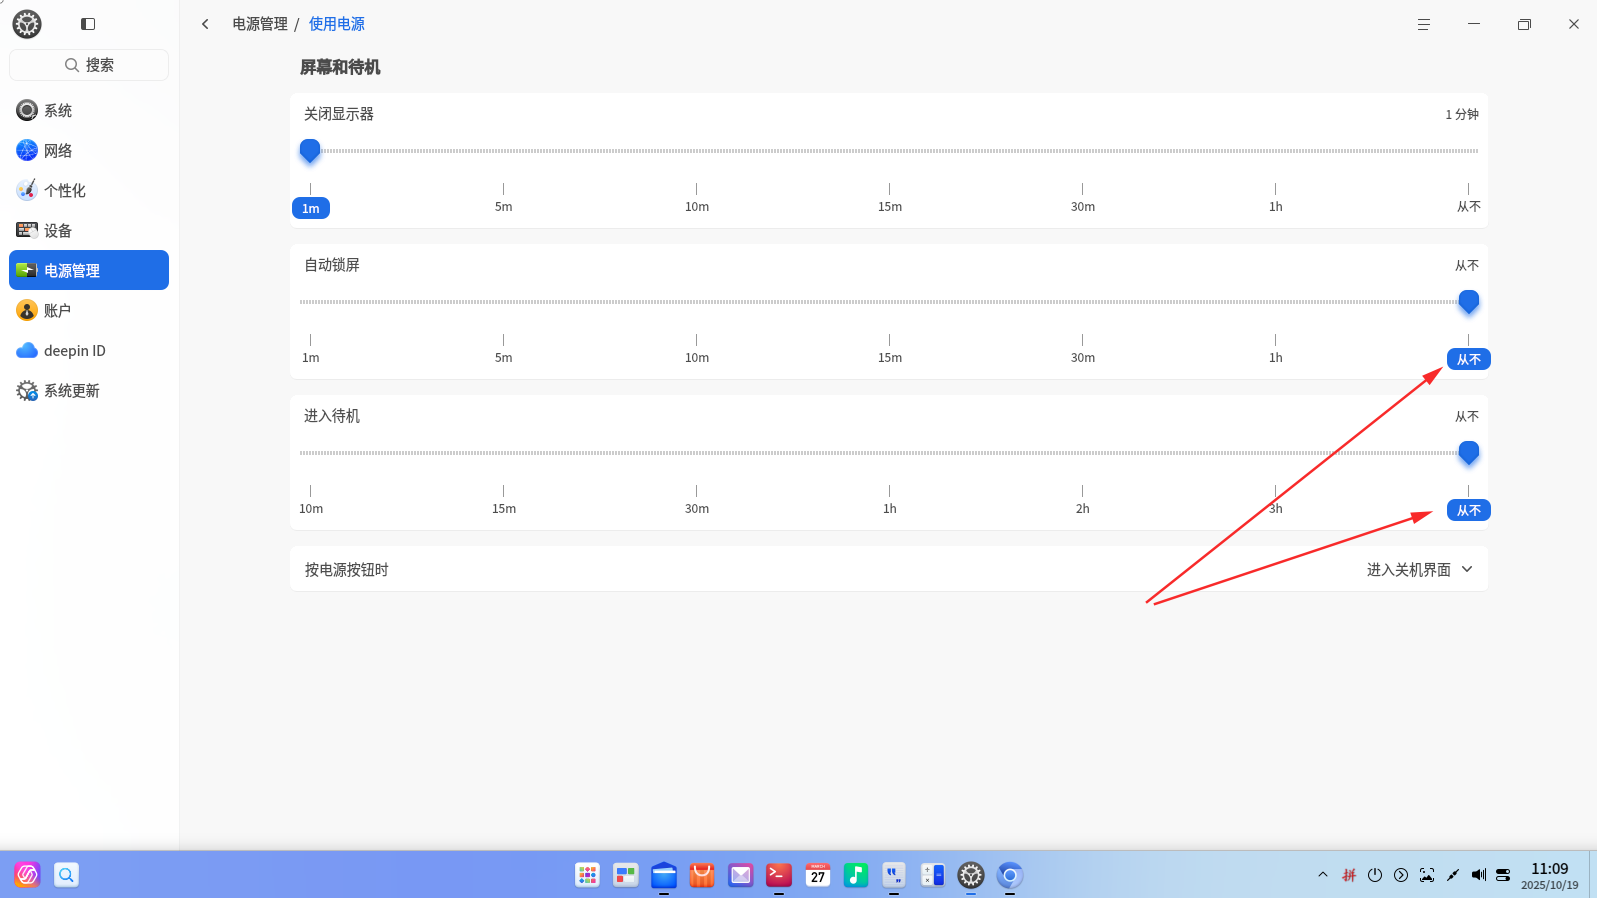This screenshot has width=1597, height=898.
Task: Toggle the sidebar collapse icon
Action: 88,24
